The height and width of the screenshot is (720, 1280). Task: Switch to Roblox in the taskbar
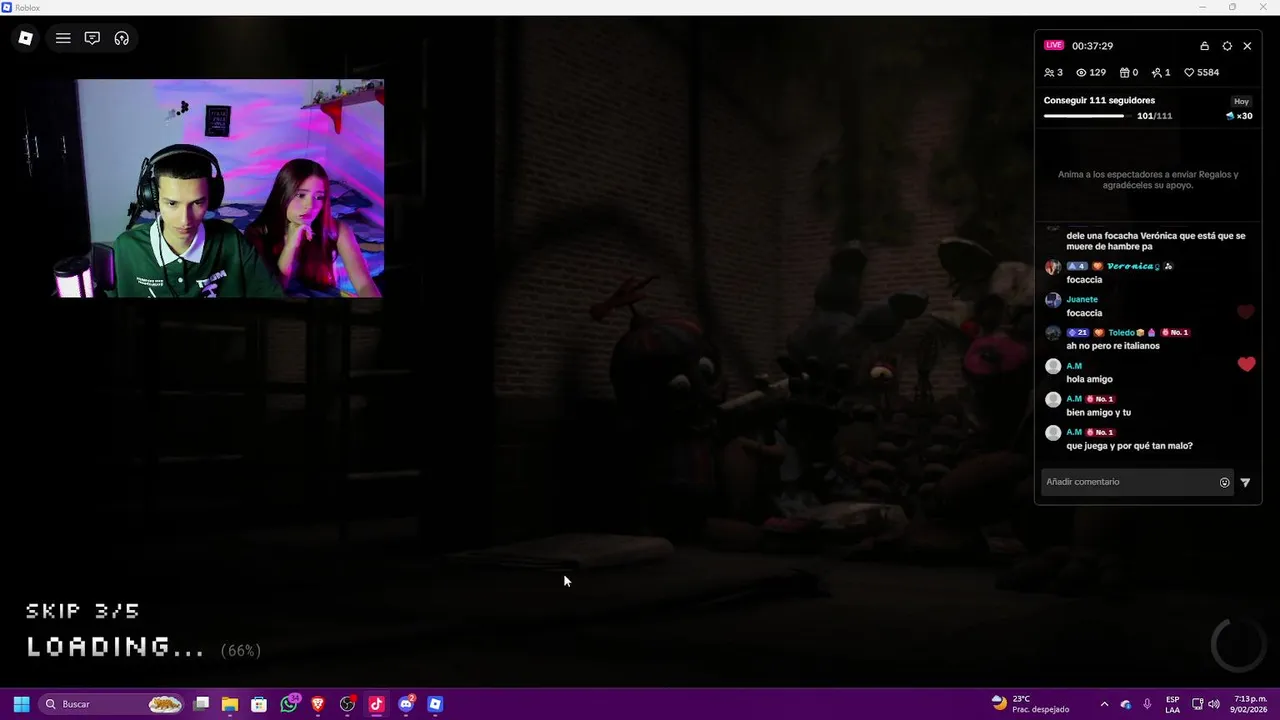point(435,704)
